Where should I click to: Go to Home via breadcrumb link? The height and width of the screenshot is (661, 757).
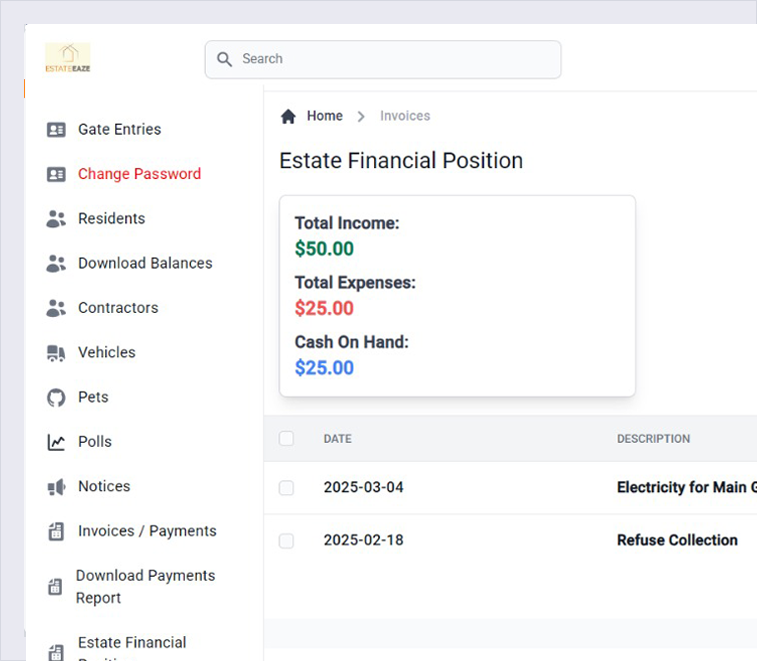324,116
